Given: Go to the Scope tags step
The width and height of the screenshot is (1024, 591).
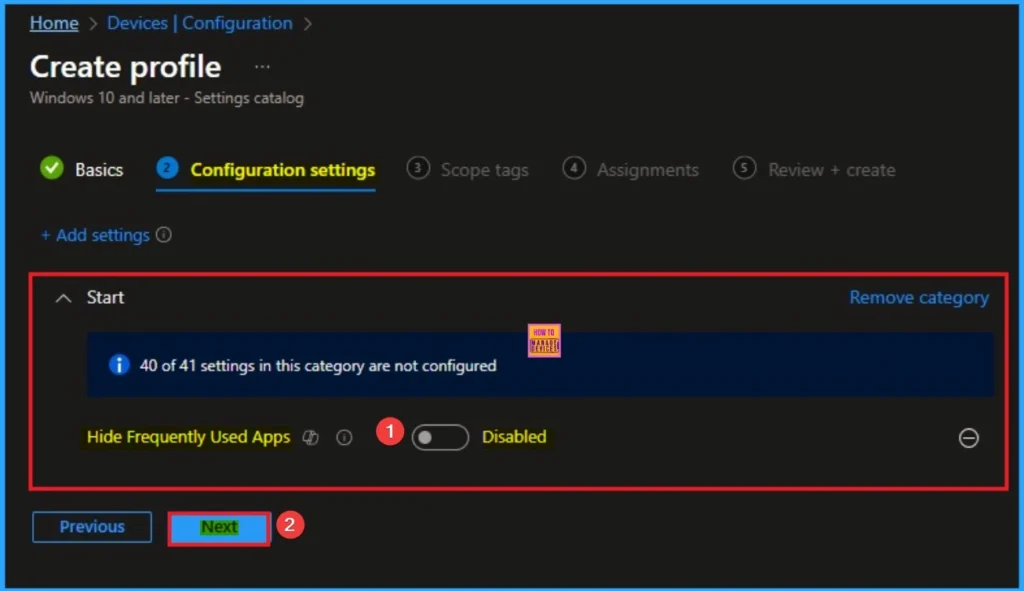Looking at the screenshot, I should pos(468,170).
